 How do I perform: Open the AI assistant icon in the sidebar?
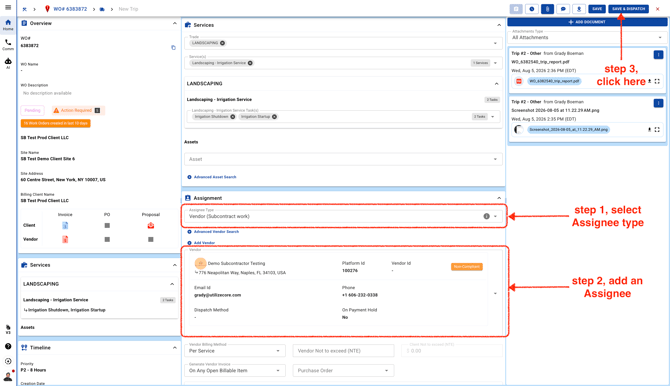[x=8, y=63]
